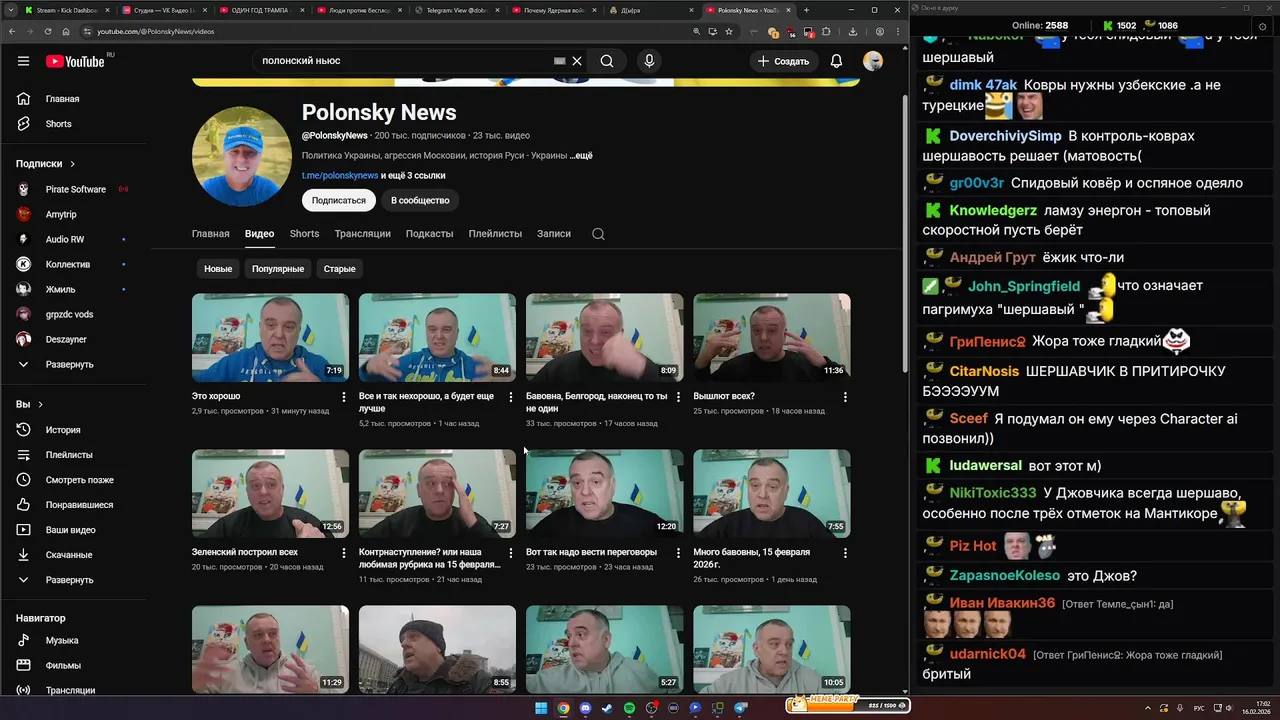Select the Старые sort chip

click(339, 269)
